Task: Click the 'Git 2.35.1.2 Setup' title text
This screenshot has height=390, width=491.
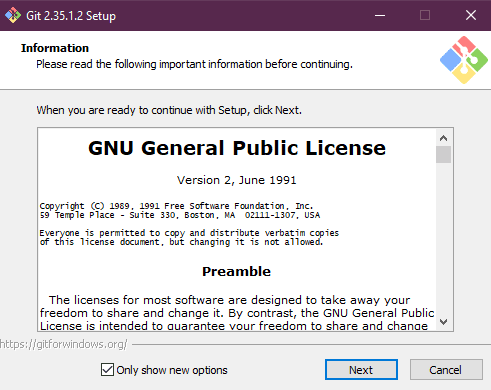Action: (x=71, y=16)
